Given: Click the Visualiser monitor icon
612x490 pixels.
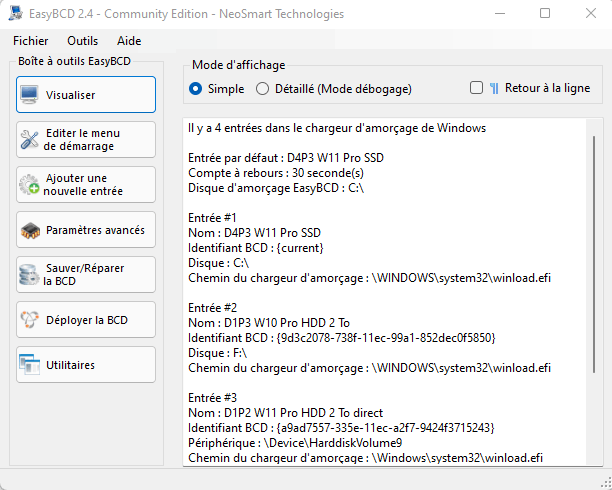Looking at the screenshot, I should pyautogui.click(x=29, y=95).
